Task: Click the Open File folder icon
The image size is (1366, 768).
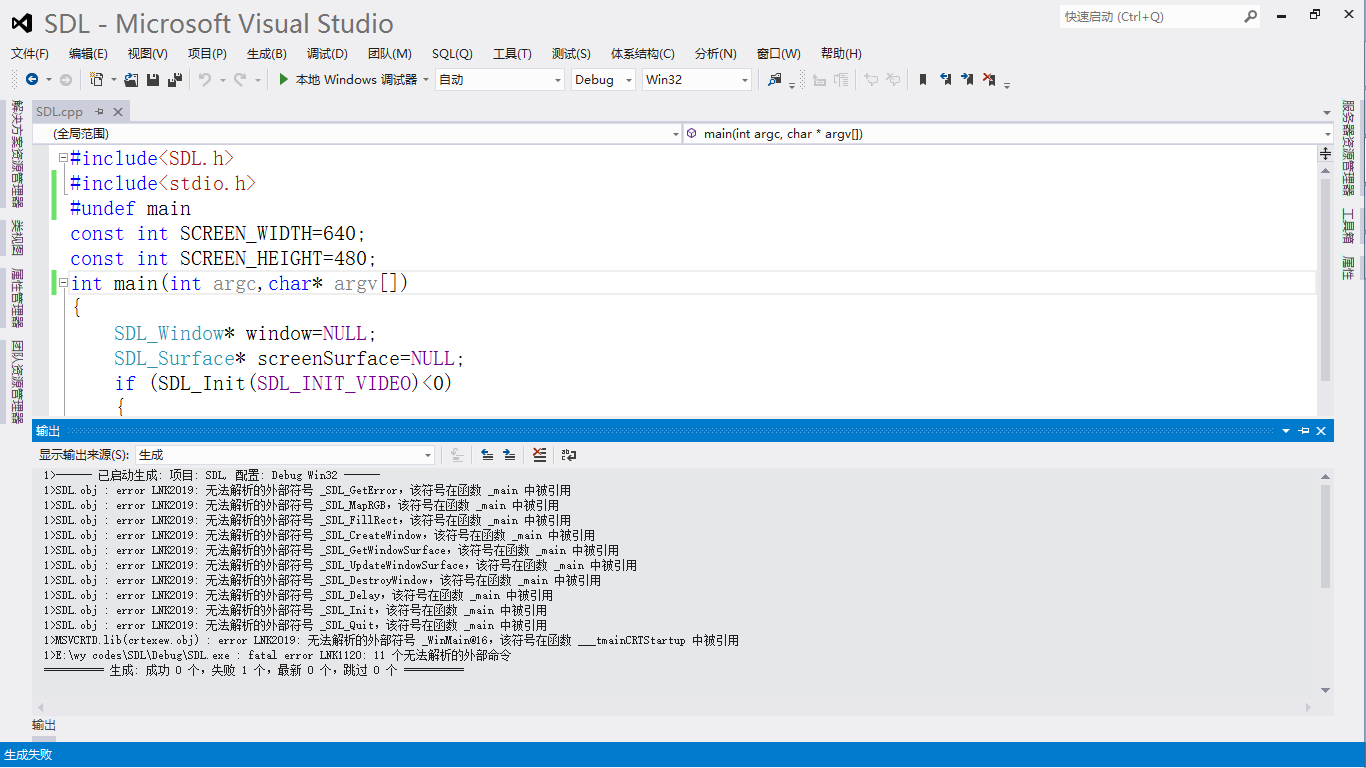Action: [x=131, y=79]
